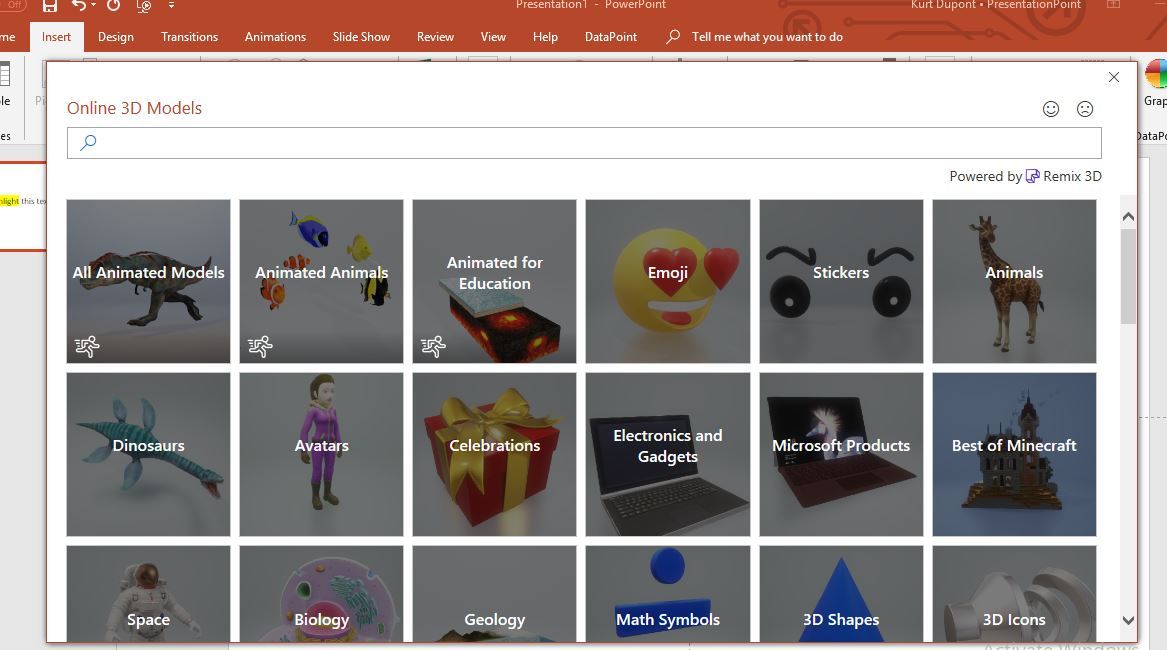1167x650 pixels.
Task: Expand Customize Quick Access Toolbar menu
Action: 171,6
